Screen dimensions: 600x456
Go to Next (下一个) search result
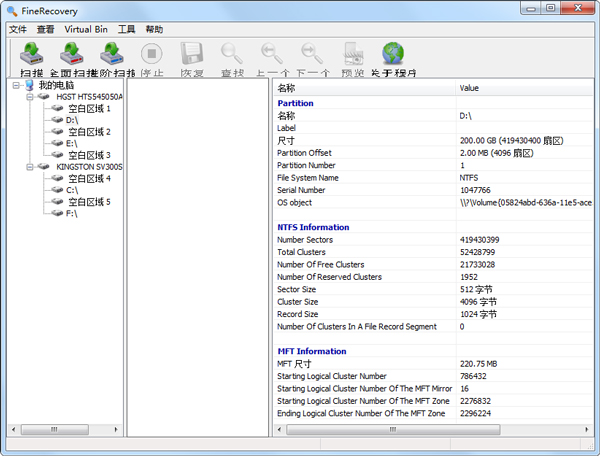coord(312,55)
